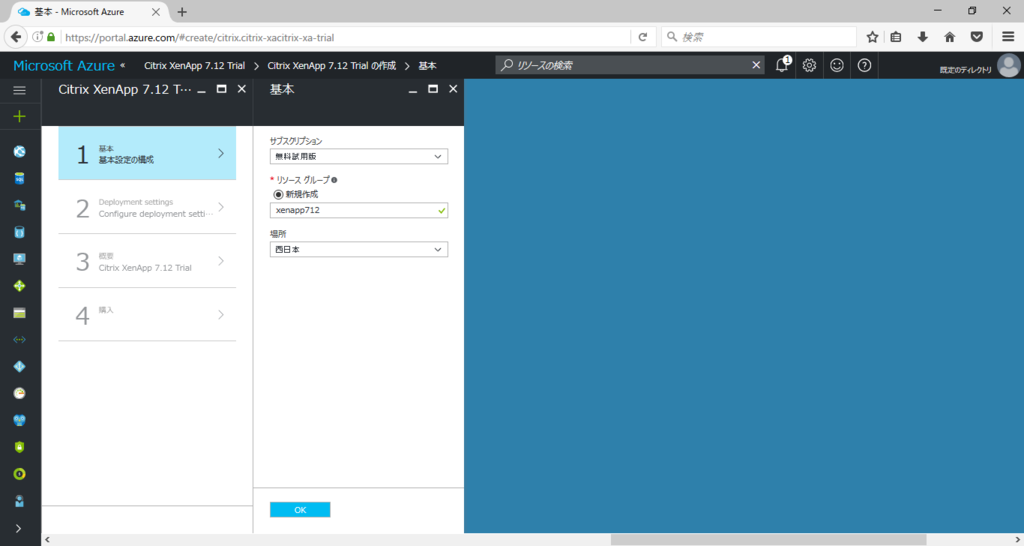Open the サブスクリプション dropdown

pyautogui.click(x=359, y=157)
